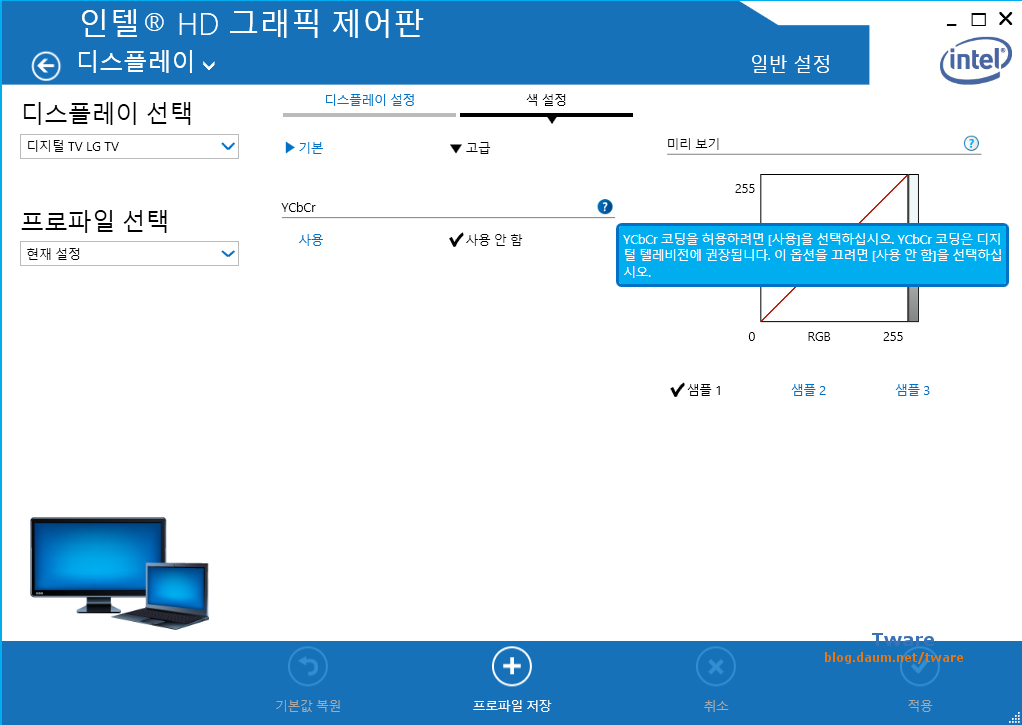Screen dimensions: 1022x725
Task: Open the 미리 보기 help icon
Action: point(971,143)
